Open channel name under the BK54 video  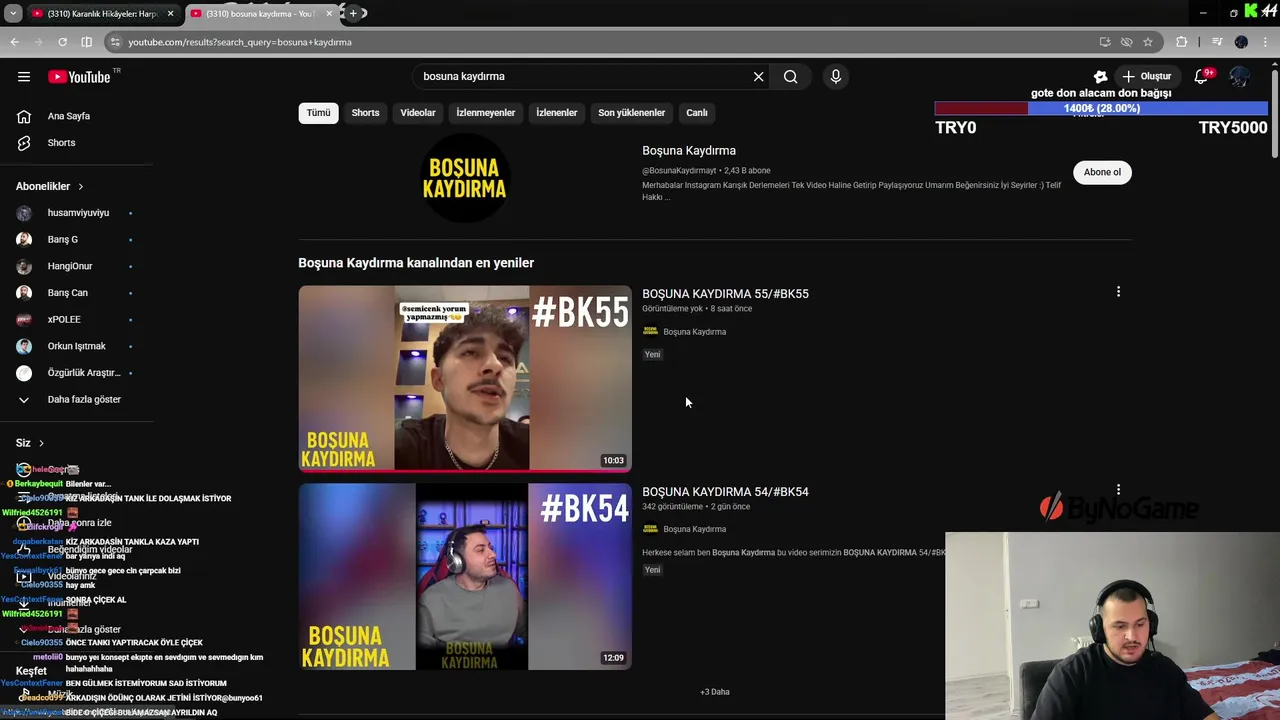pyautogui.click(x=694, y=529)
